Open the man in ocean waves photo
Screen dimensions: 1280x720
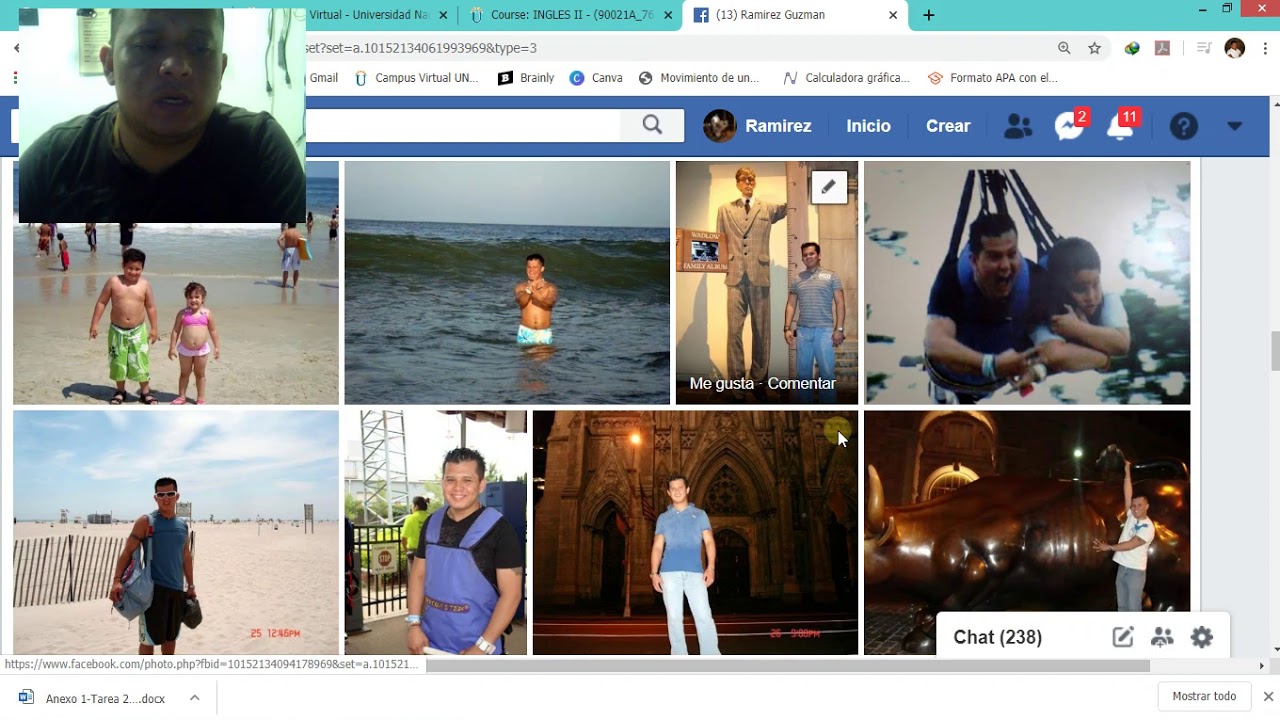tap(507, 283)
